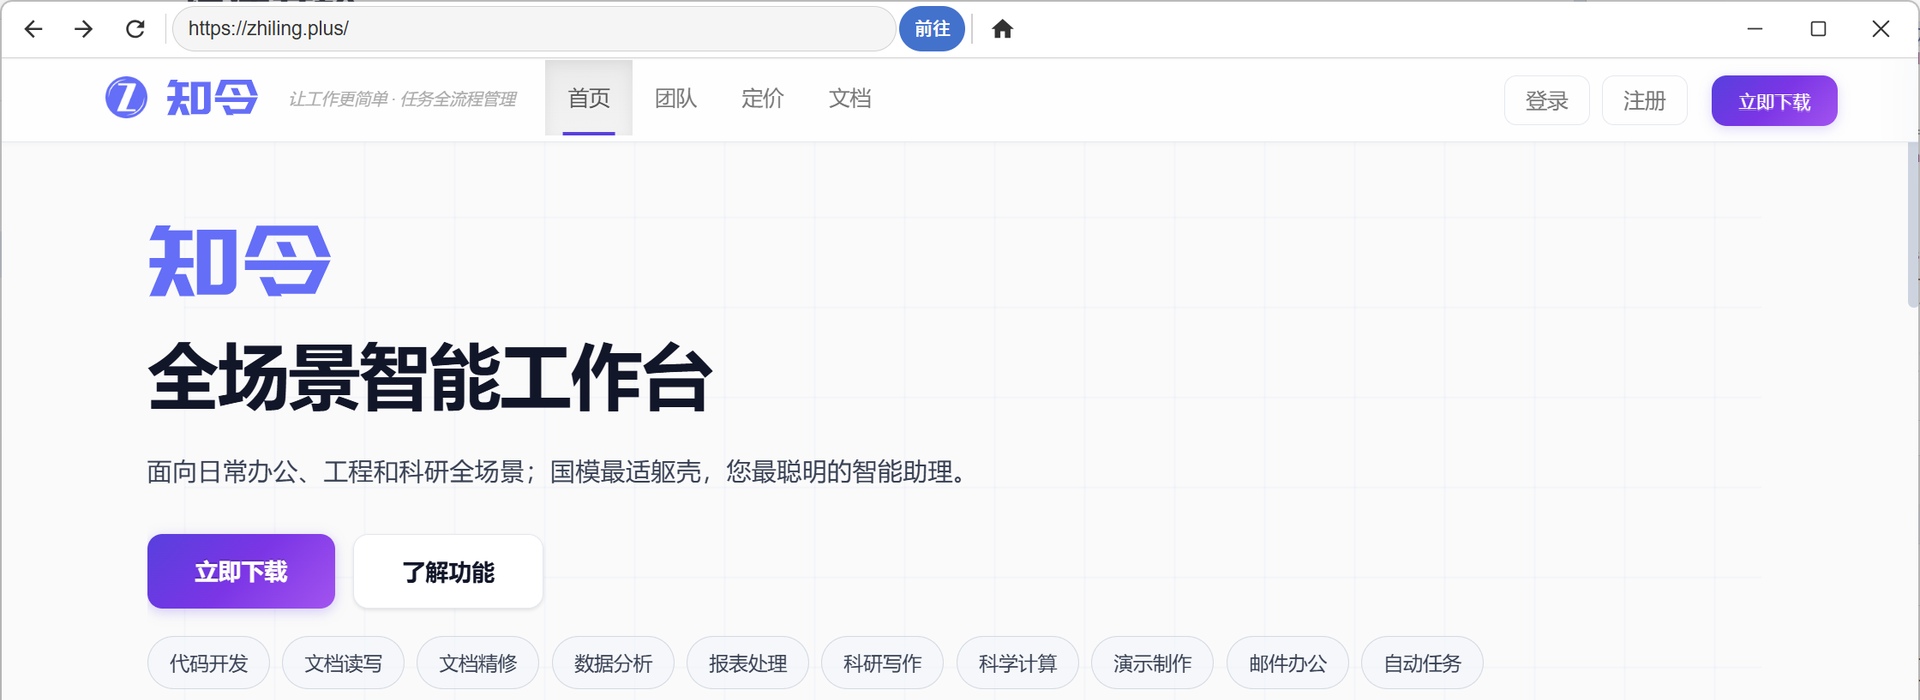Select the 代码开发 tag chip
This screenshot has width=1920, height=700.
[209, 663]
